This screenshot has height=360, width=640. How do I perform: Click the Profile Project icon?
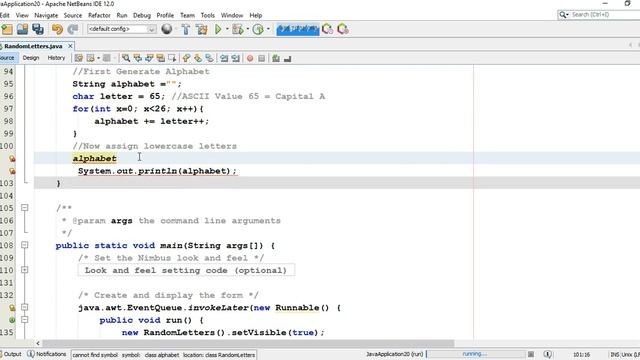[258, 29]
